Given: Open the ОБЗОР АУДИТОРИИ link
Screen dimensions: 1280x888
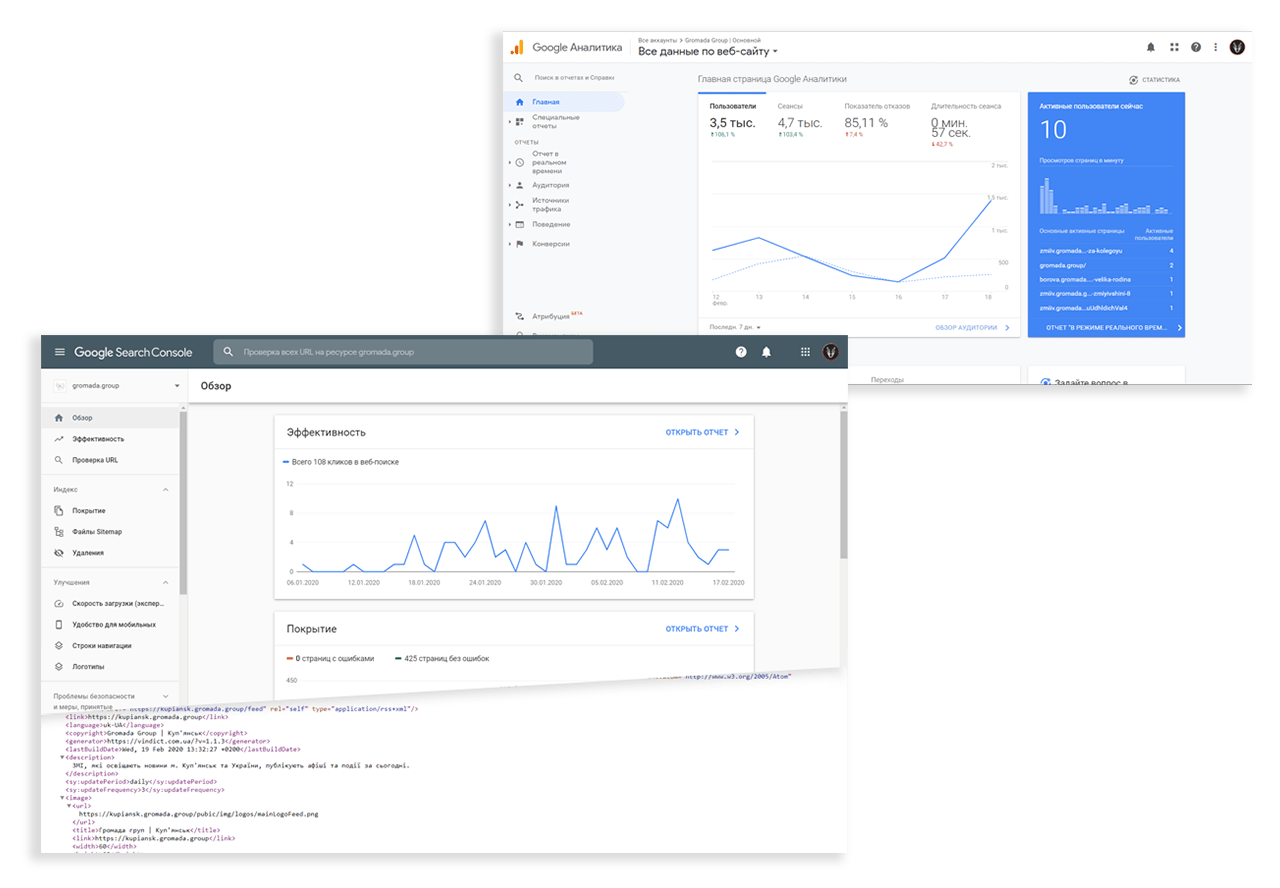Looking at the screenshot, I should [972, 327].
